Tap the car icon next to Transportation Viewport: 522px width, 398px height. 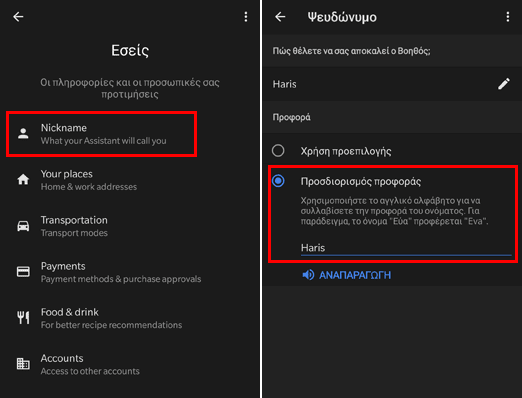[23, 226]
